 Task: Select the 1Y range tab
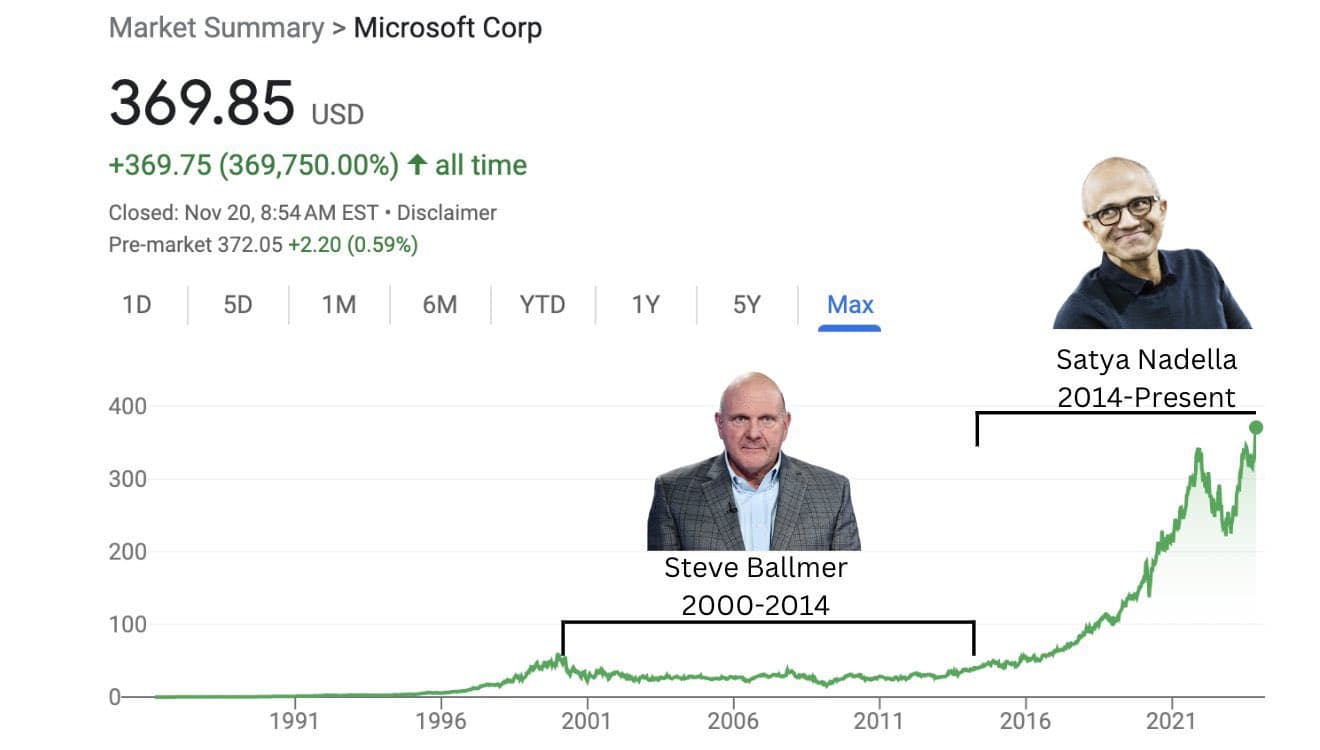(x=644, y=305)
